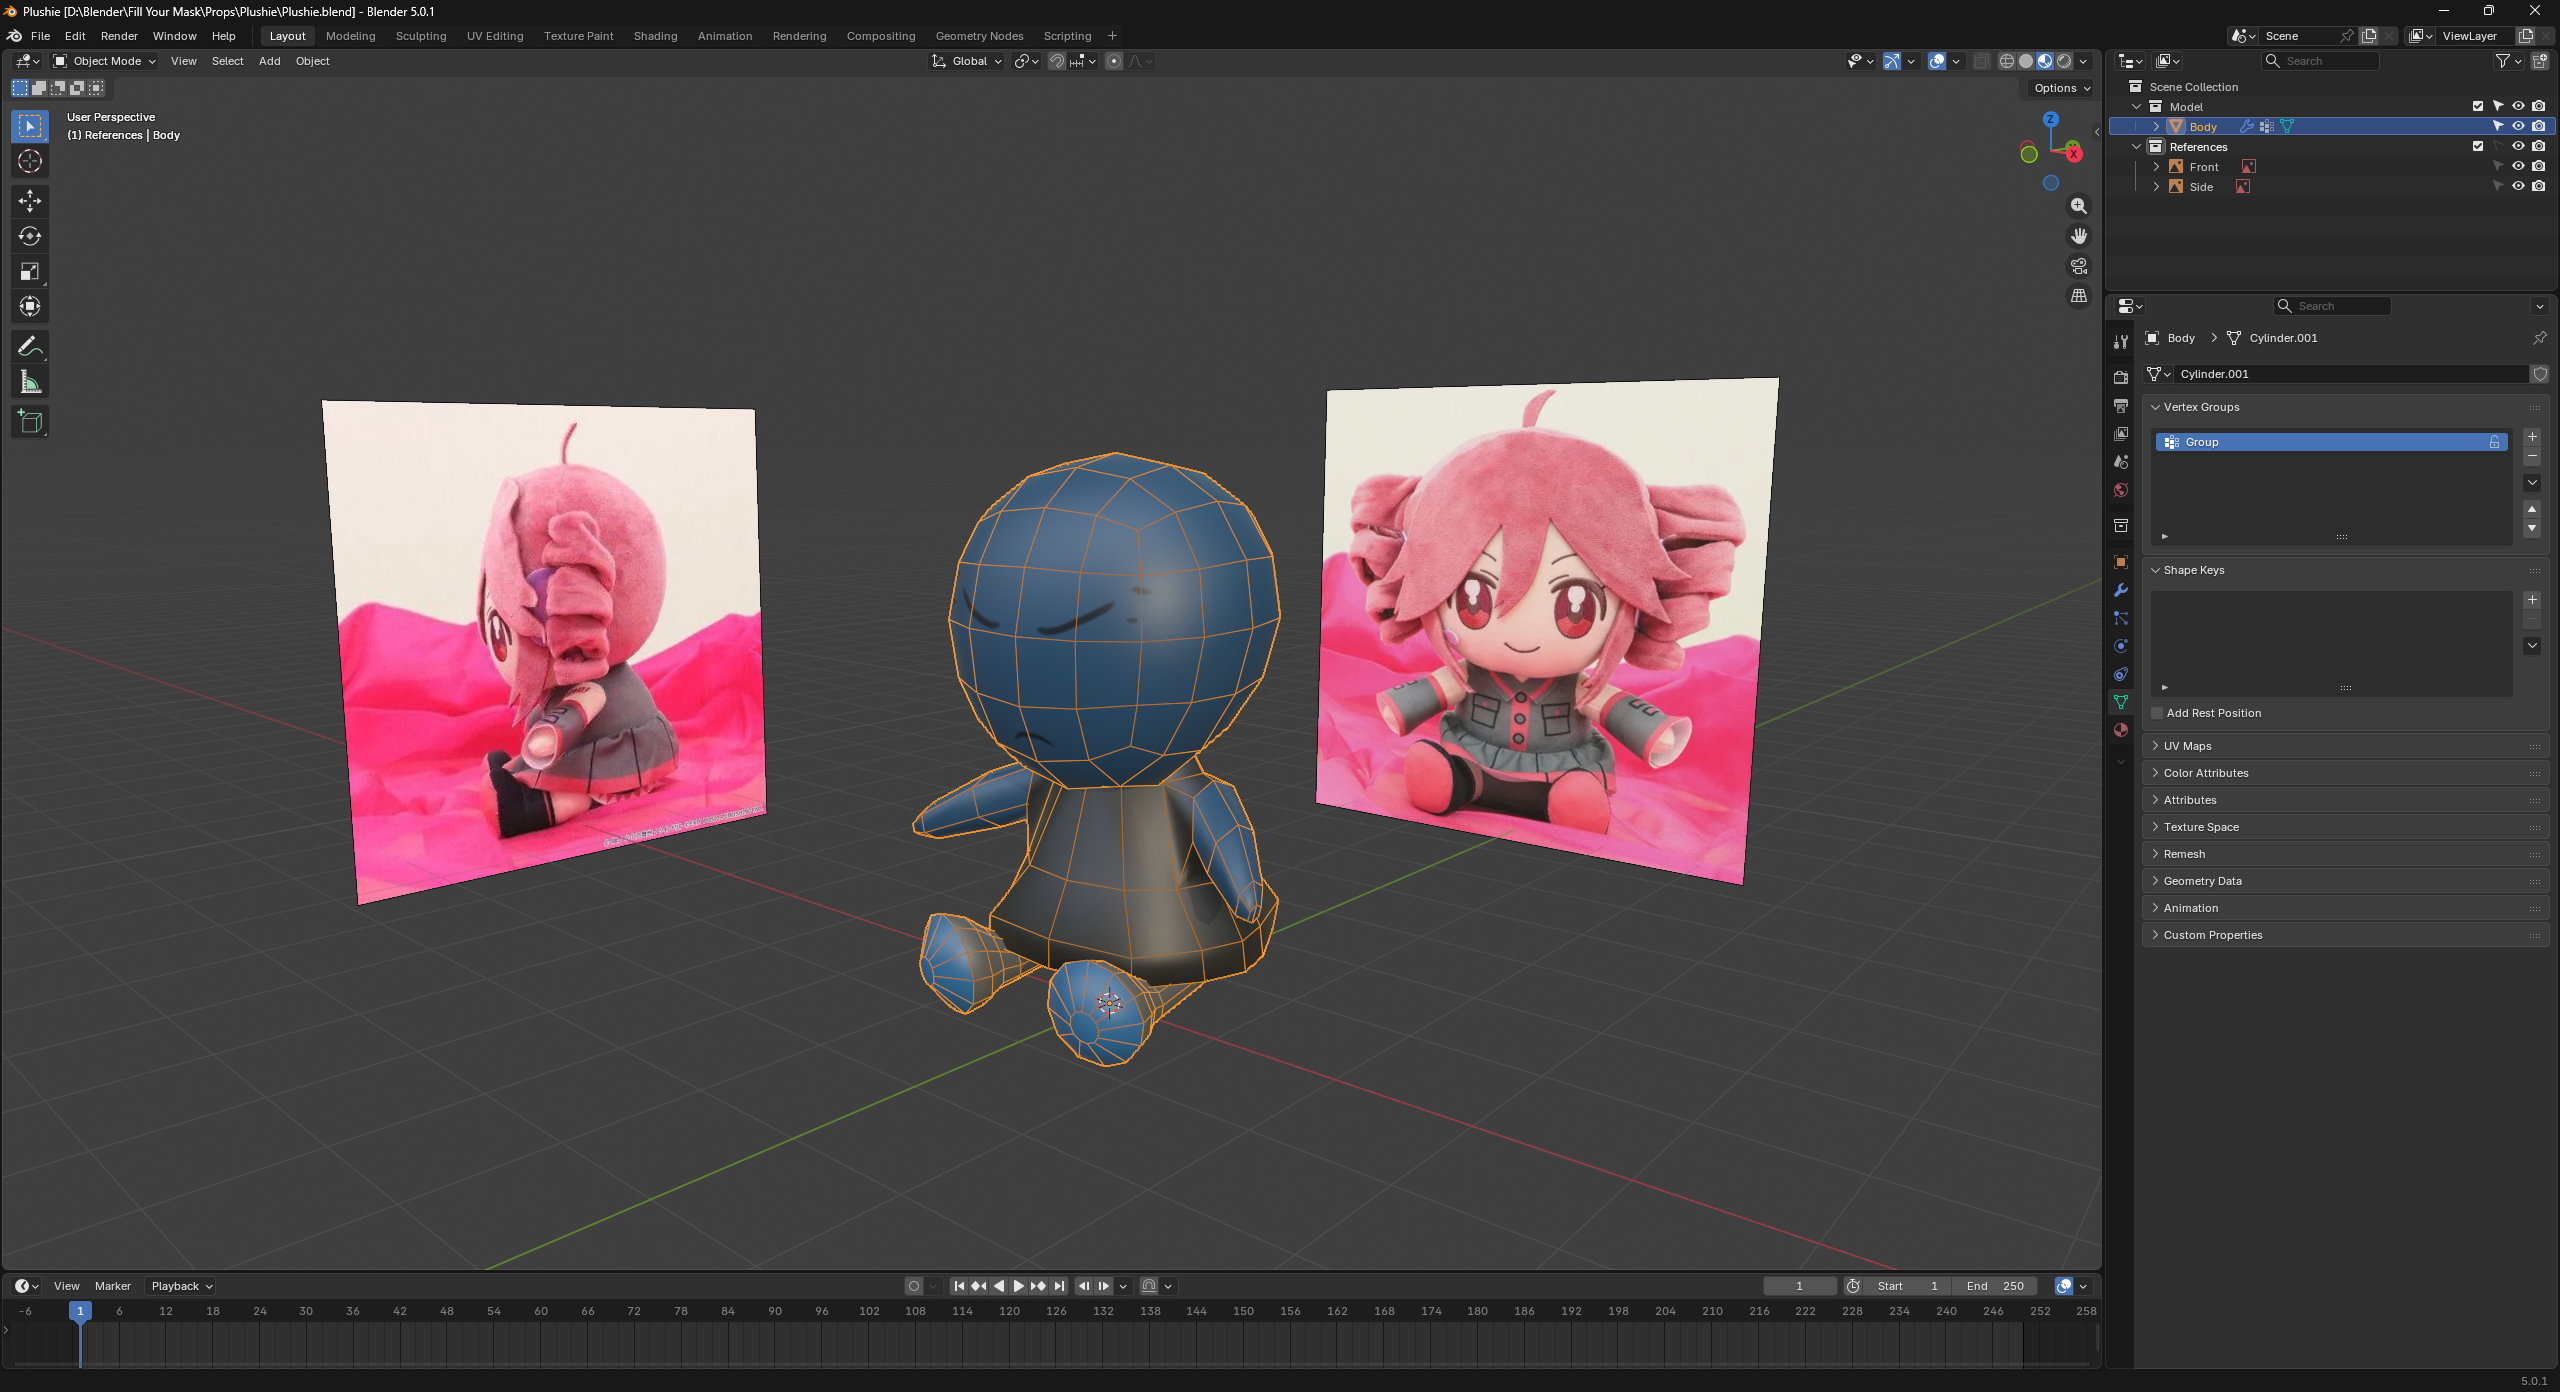
Task: Click the End frame field
Action: click(x=1995, y=1286)
